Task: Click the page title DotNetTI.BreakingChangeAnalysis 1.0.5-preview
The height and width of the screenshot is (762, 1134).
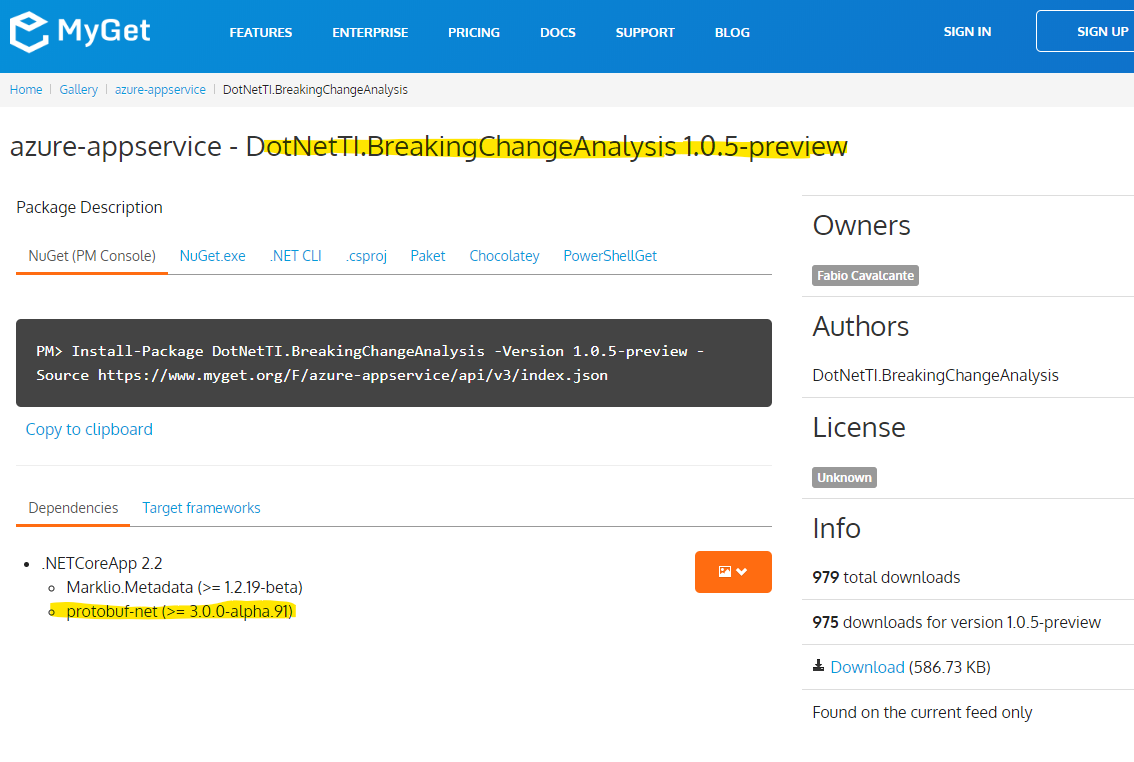Action: pyautogui.click(x=546, y=147)
